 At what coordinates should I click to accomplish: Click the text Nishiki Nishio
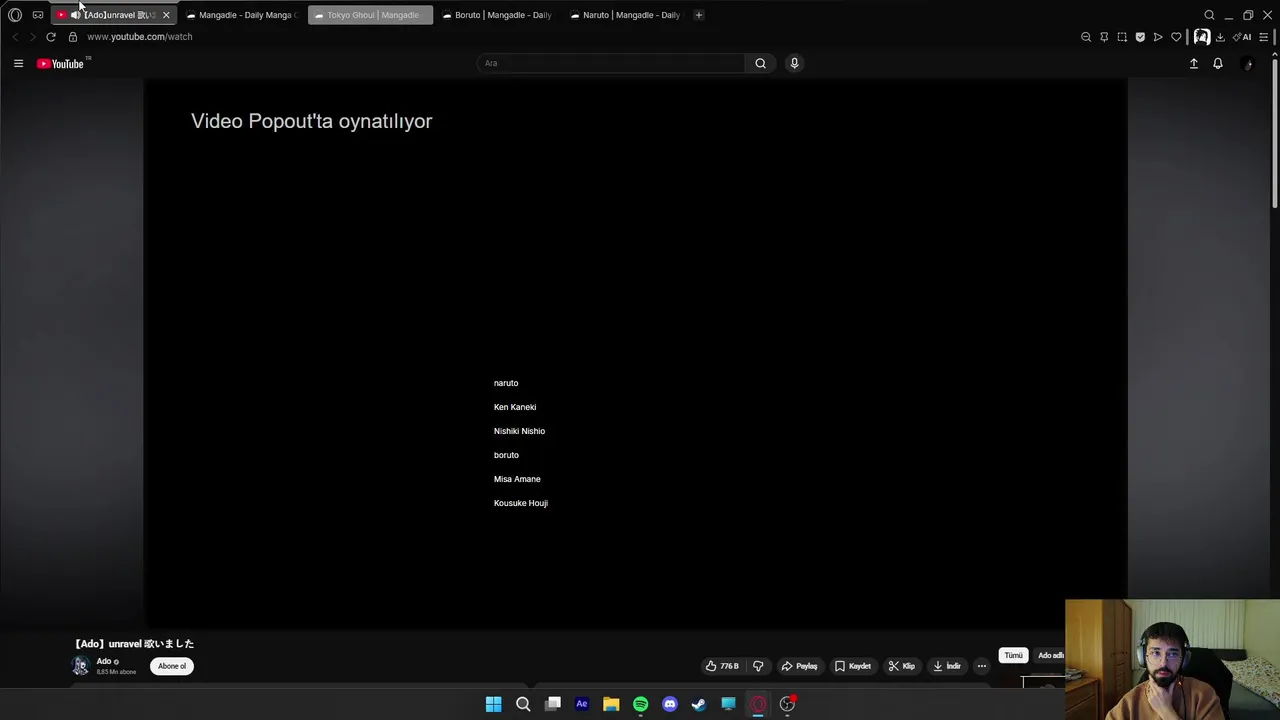(519, 431)
